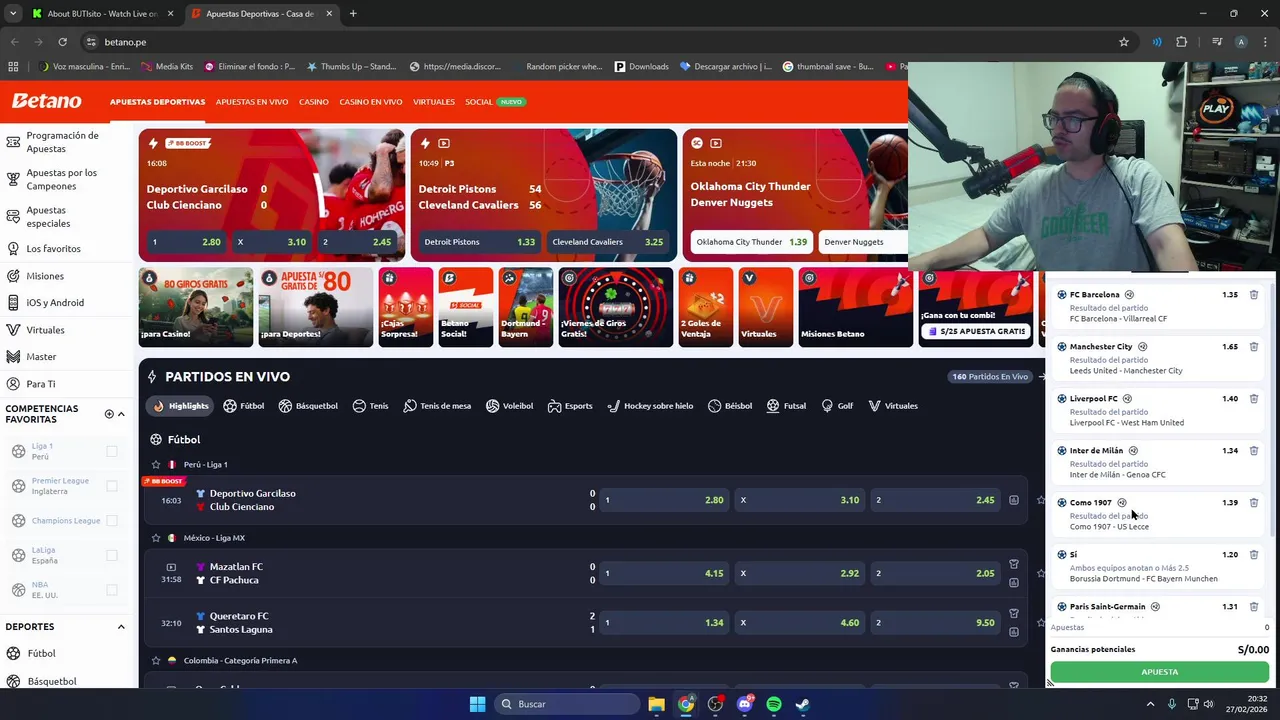Expand the browser tab search dropdown
The width and height of the screenshot is (1280, 720).
click(x=12, y=14)
